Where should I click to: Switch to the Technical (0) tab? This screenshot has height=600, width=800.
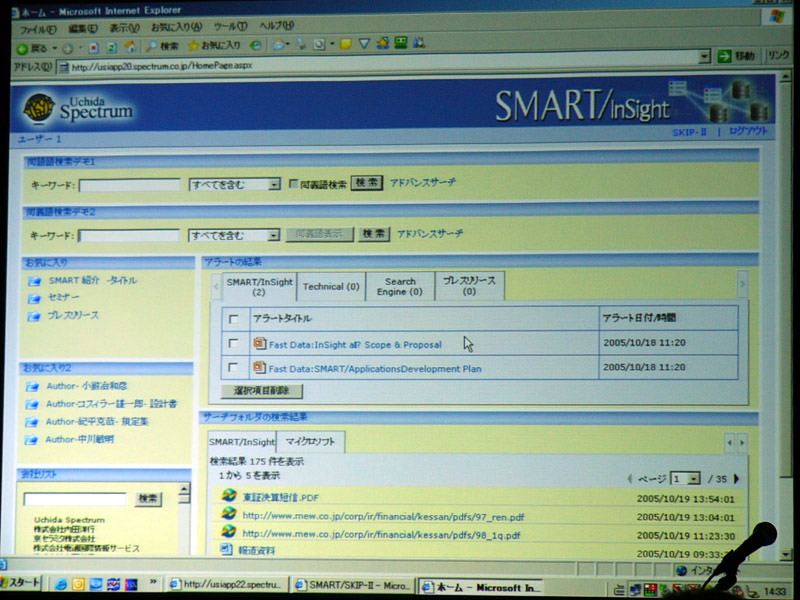pos(331,287)
